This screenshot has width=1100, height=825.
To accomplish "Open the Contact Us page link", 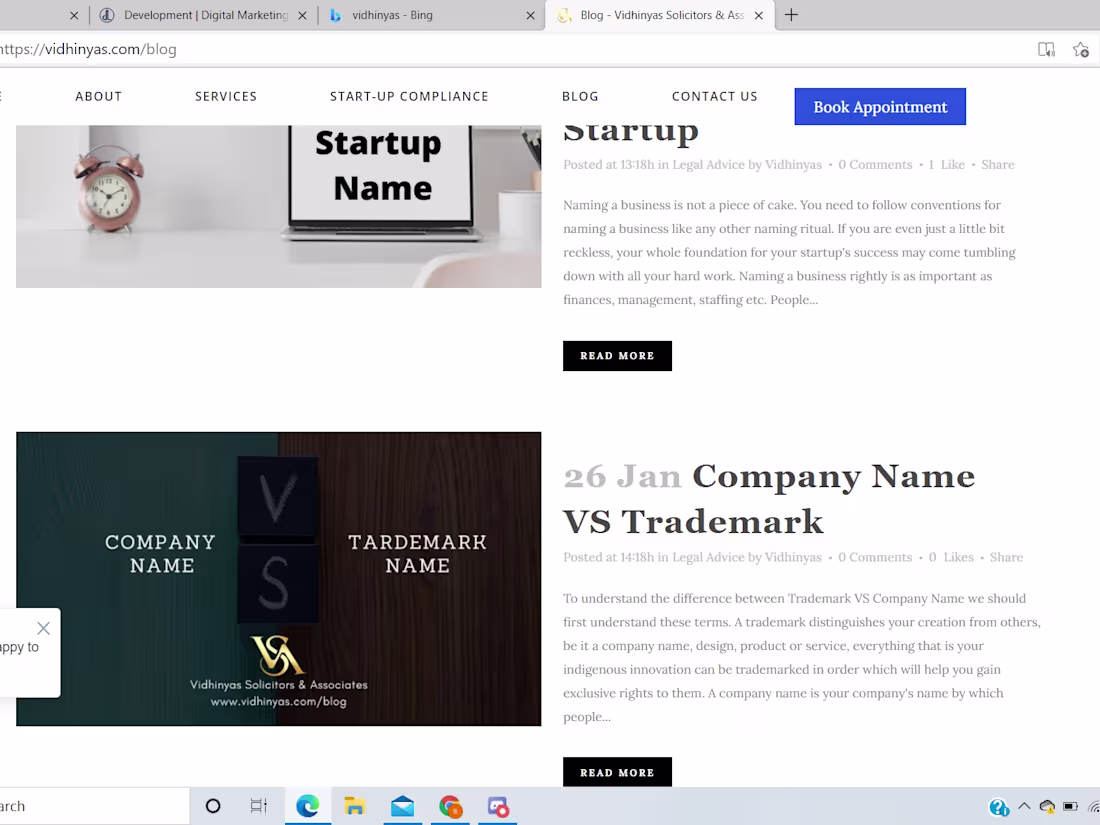I will [x=714, y=97].
